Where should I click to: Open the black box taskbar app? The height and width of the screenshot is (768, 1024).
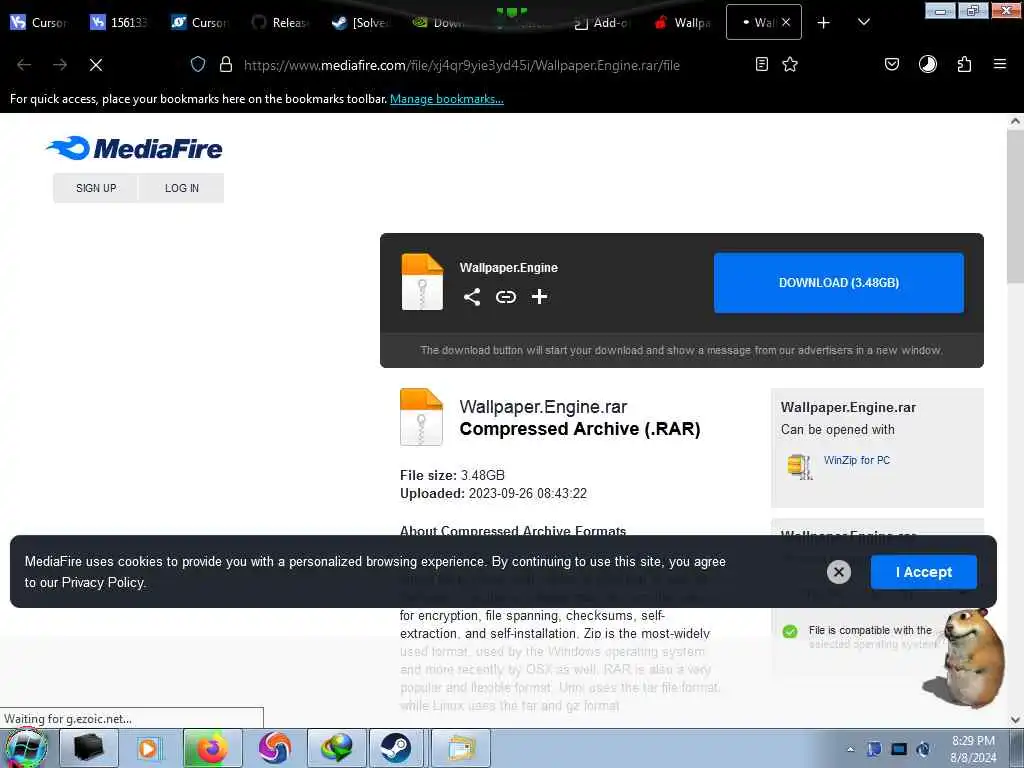(89, 748)
